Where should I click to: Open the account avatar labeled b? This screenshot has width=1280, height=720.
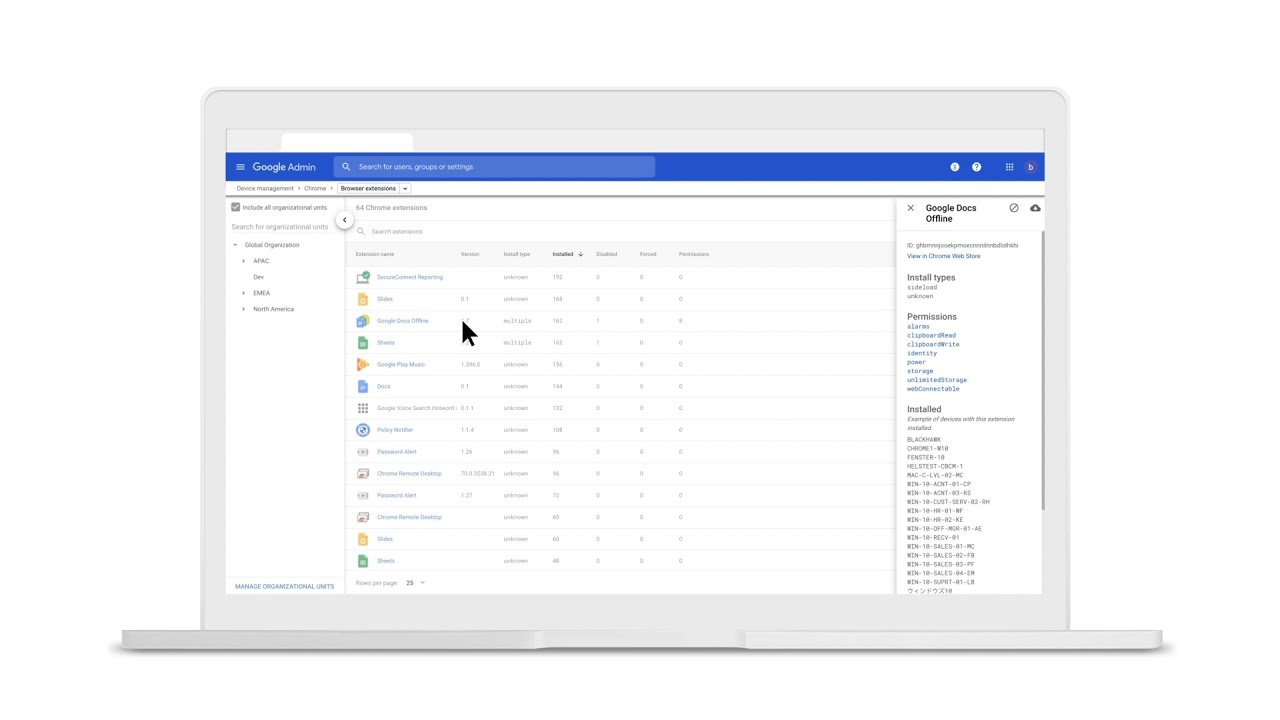(1030, 167)
